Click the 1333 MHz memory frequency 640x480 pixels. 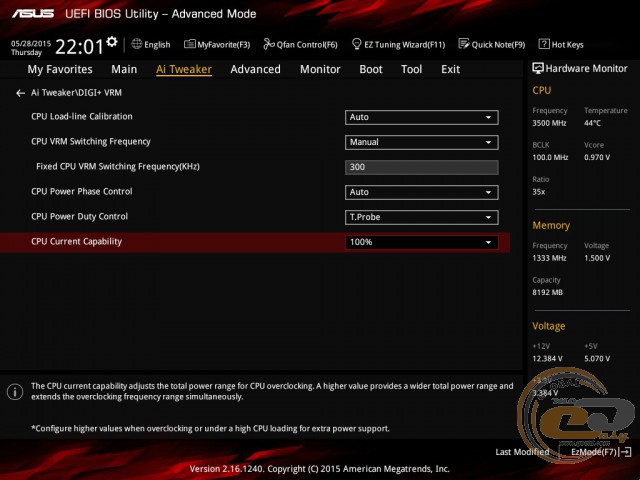549,258
